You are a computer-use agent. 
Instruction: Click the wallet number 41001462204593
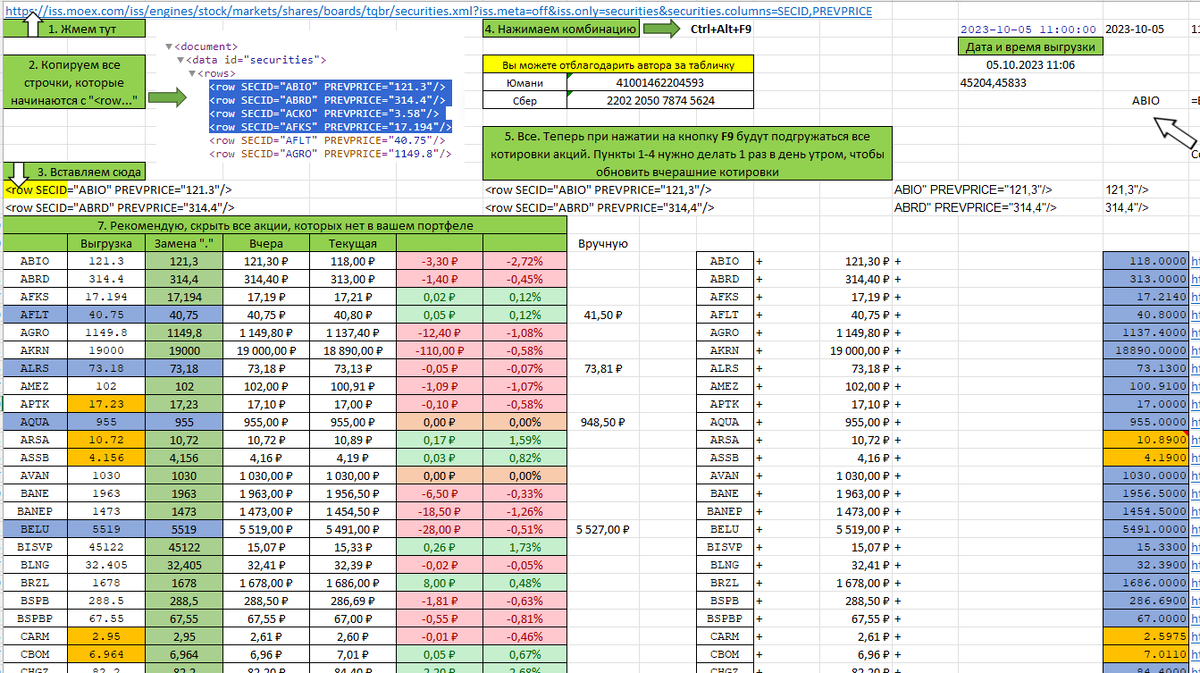(x=660, y=83)
